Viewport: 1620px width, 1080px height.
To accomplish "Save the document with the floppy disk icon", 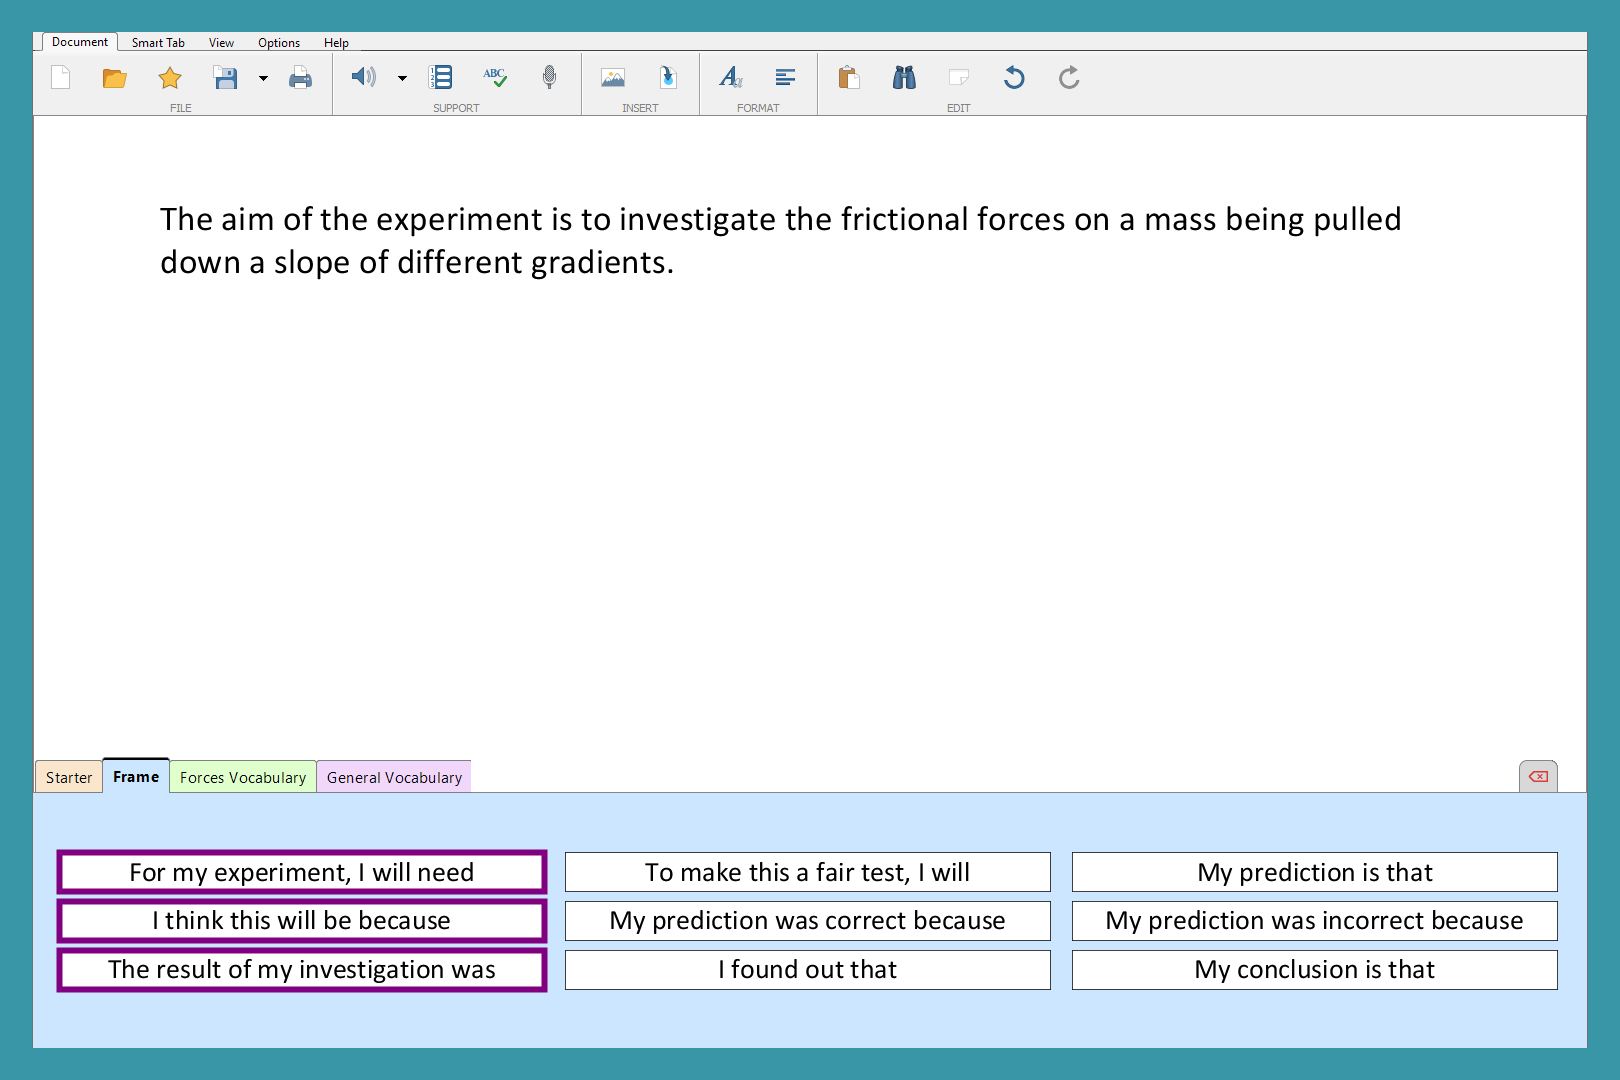I will [225, 78].
